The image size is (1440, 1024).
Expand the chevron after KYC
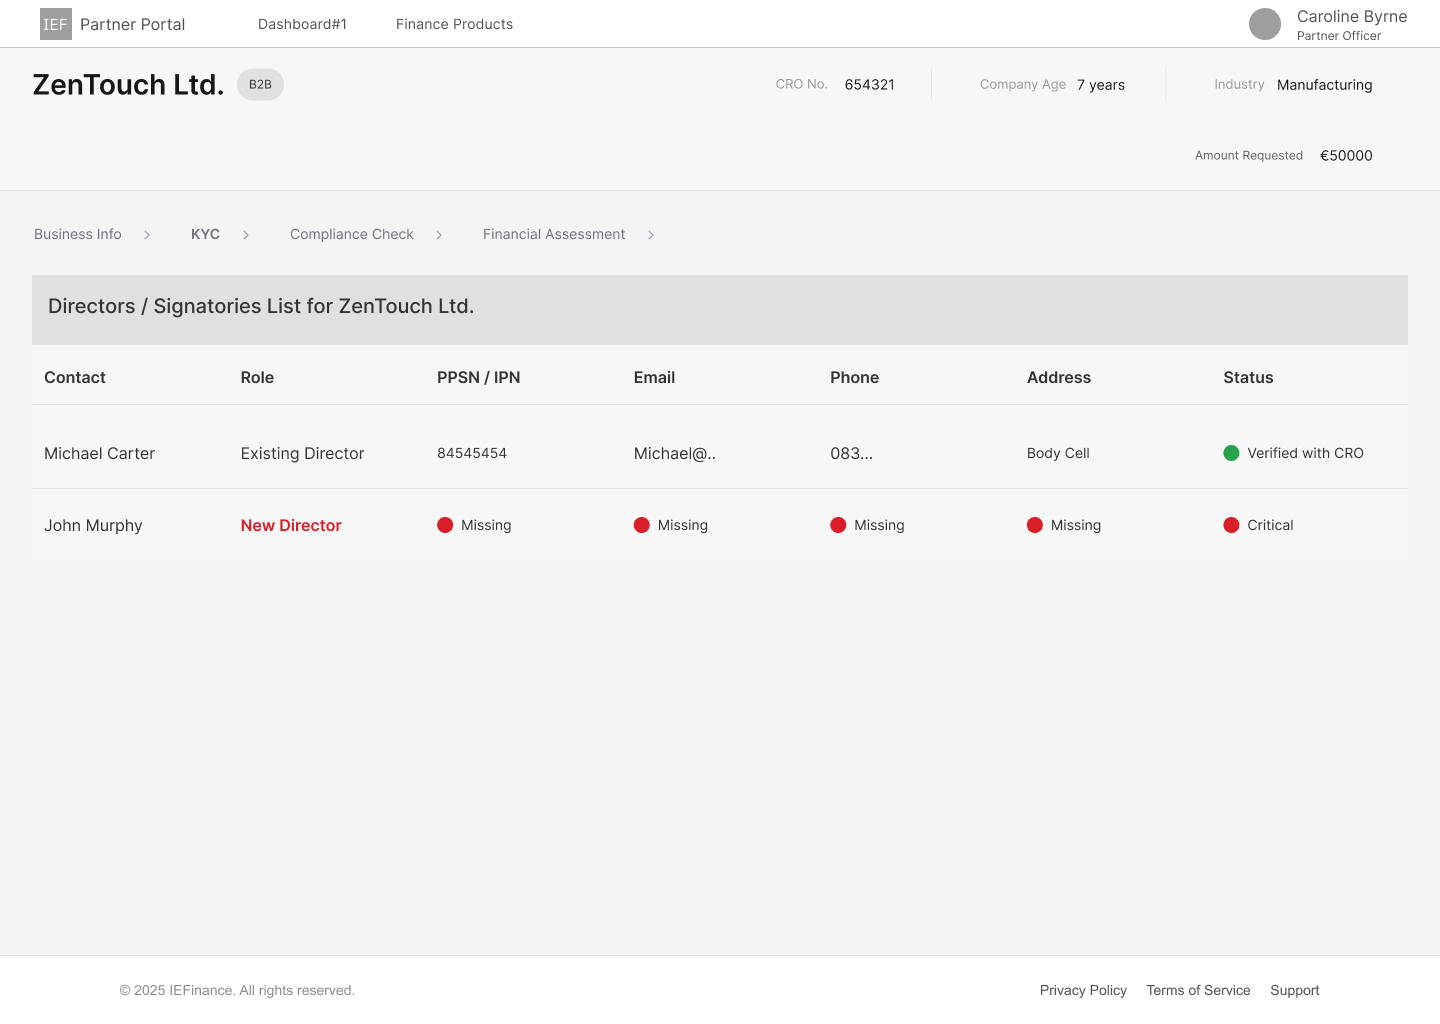point(245,234)
